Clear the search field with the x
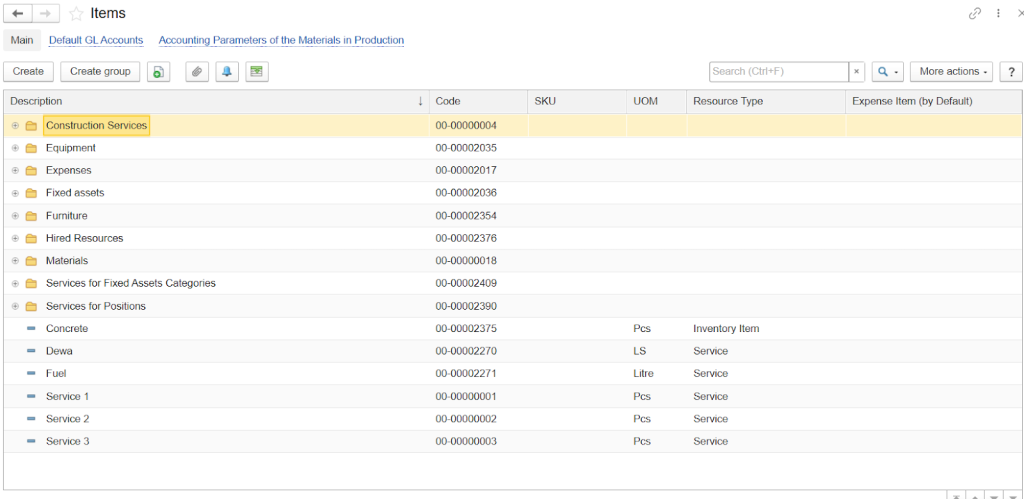Viewport: 1024px width, 499px height. tap(857, 72)
